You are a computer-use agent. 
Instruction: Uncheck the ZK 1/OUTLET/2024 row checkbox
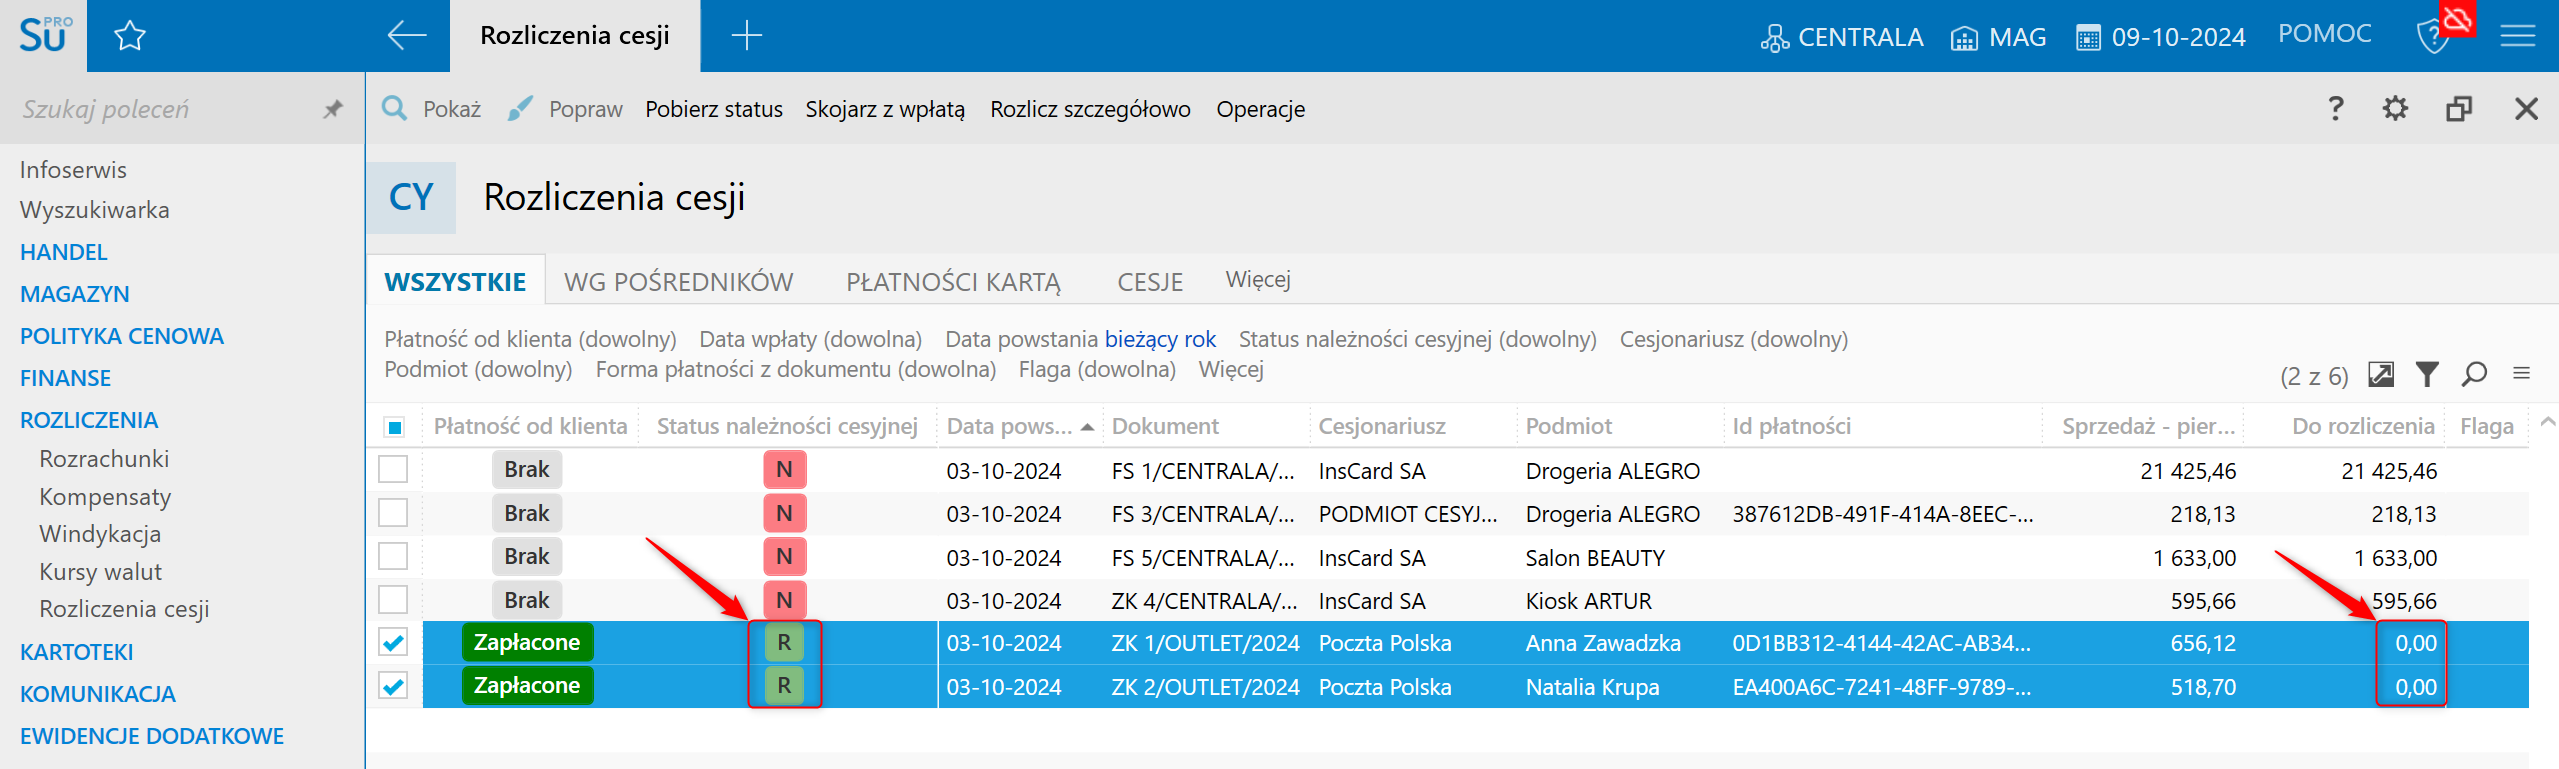click(394, 643)
